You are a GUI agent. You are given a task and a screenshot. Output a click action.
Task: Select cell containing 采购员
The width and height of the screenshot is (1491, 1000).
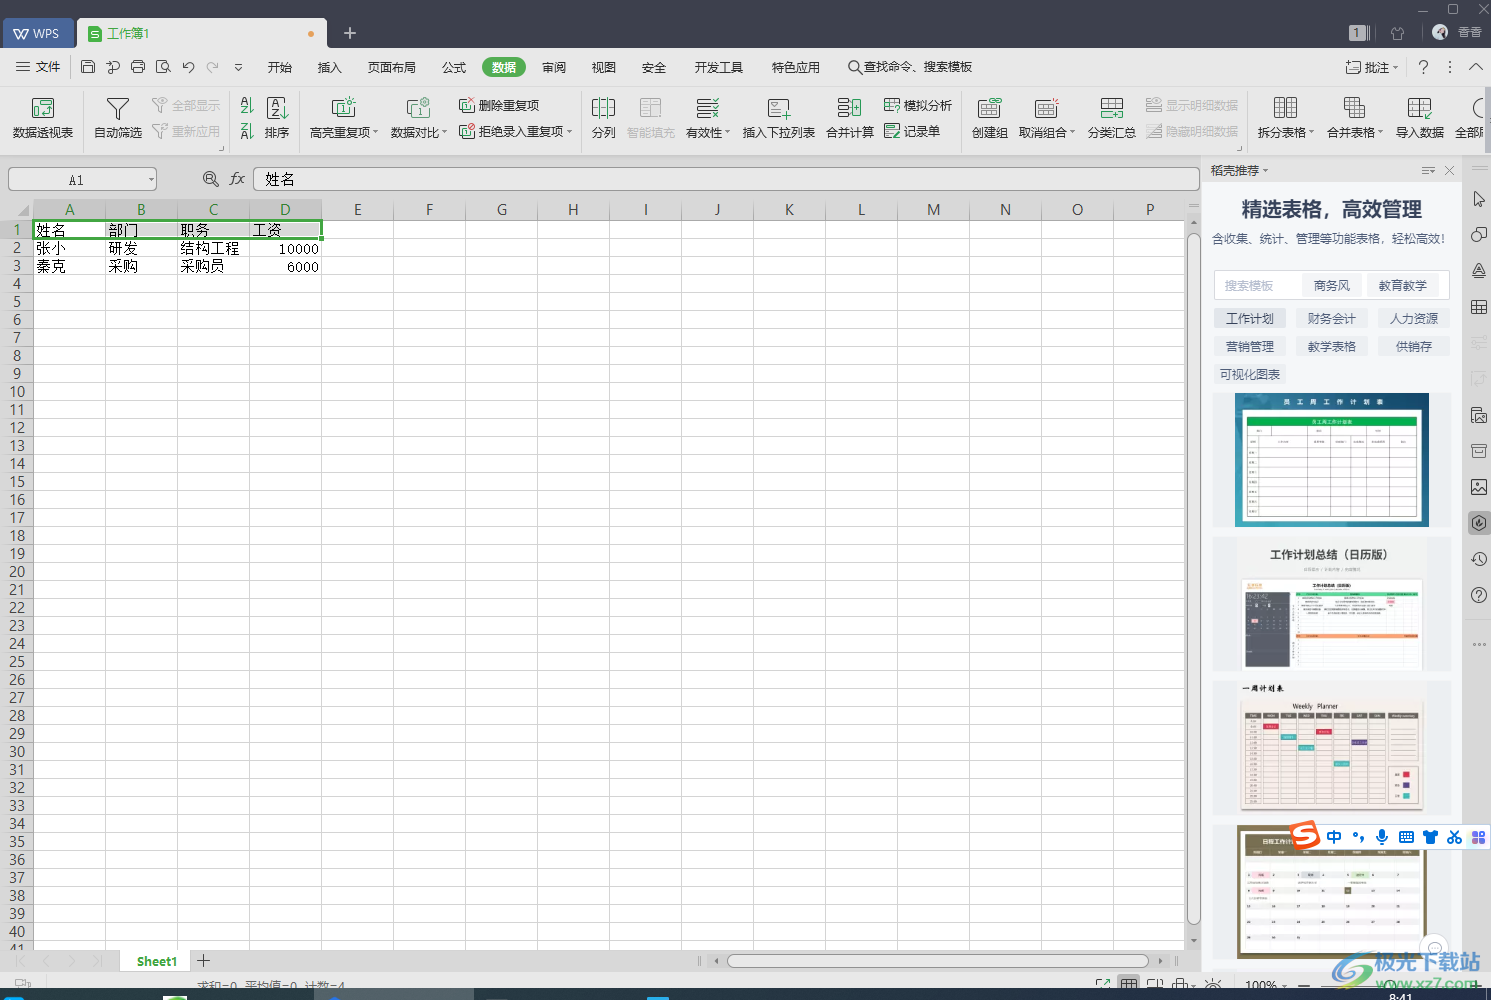[x=213, y=266]
